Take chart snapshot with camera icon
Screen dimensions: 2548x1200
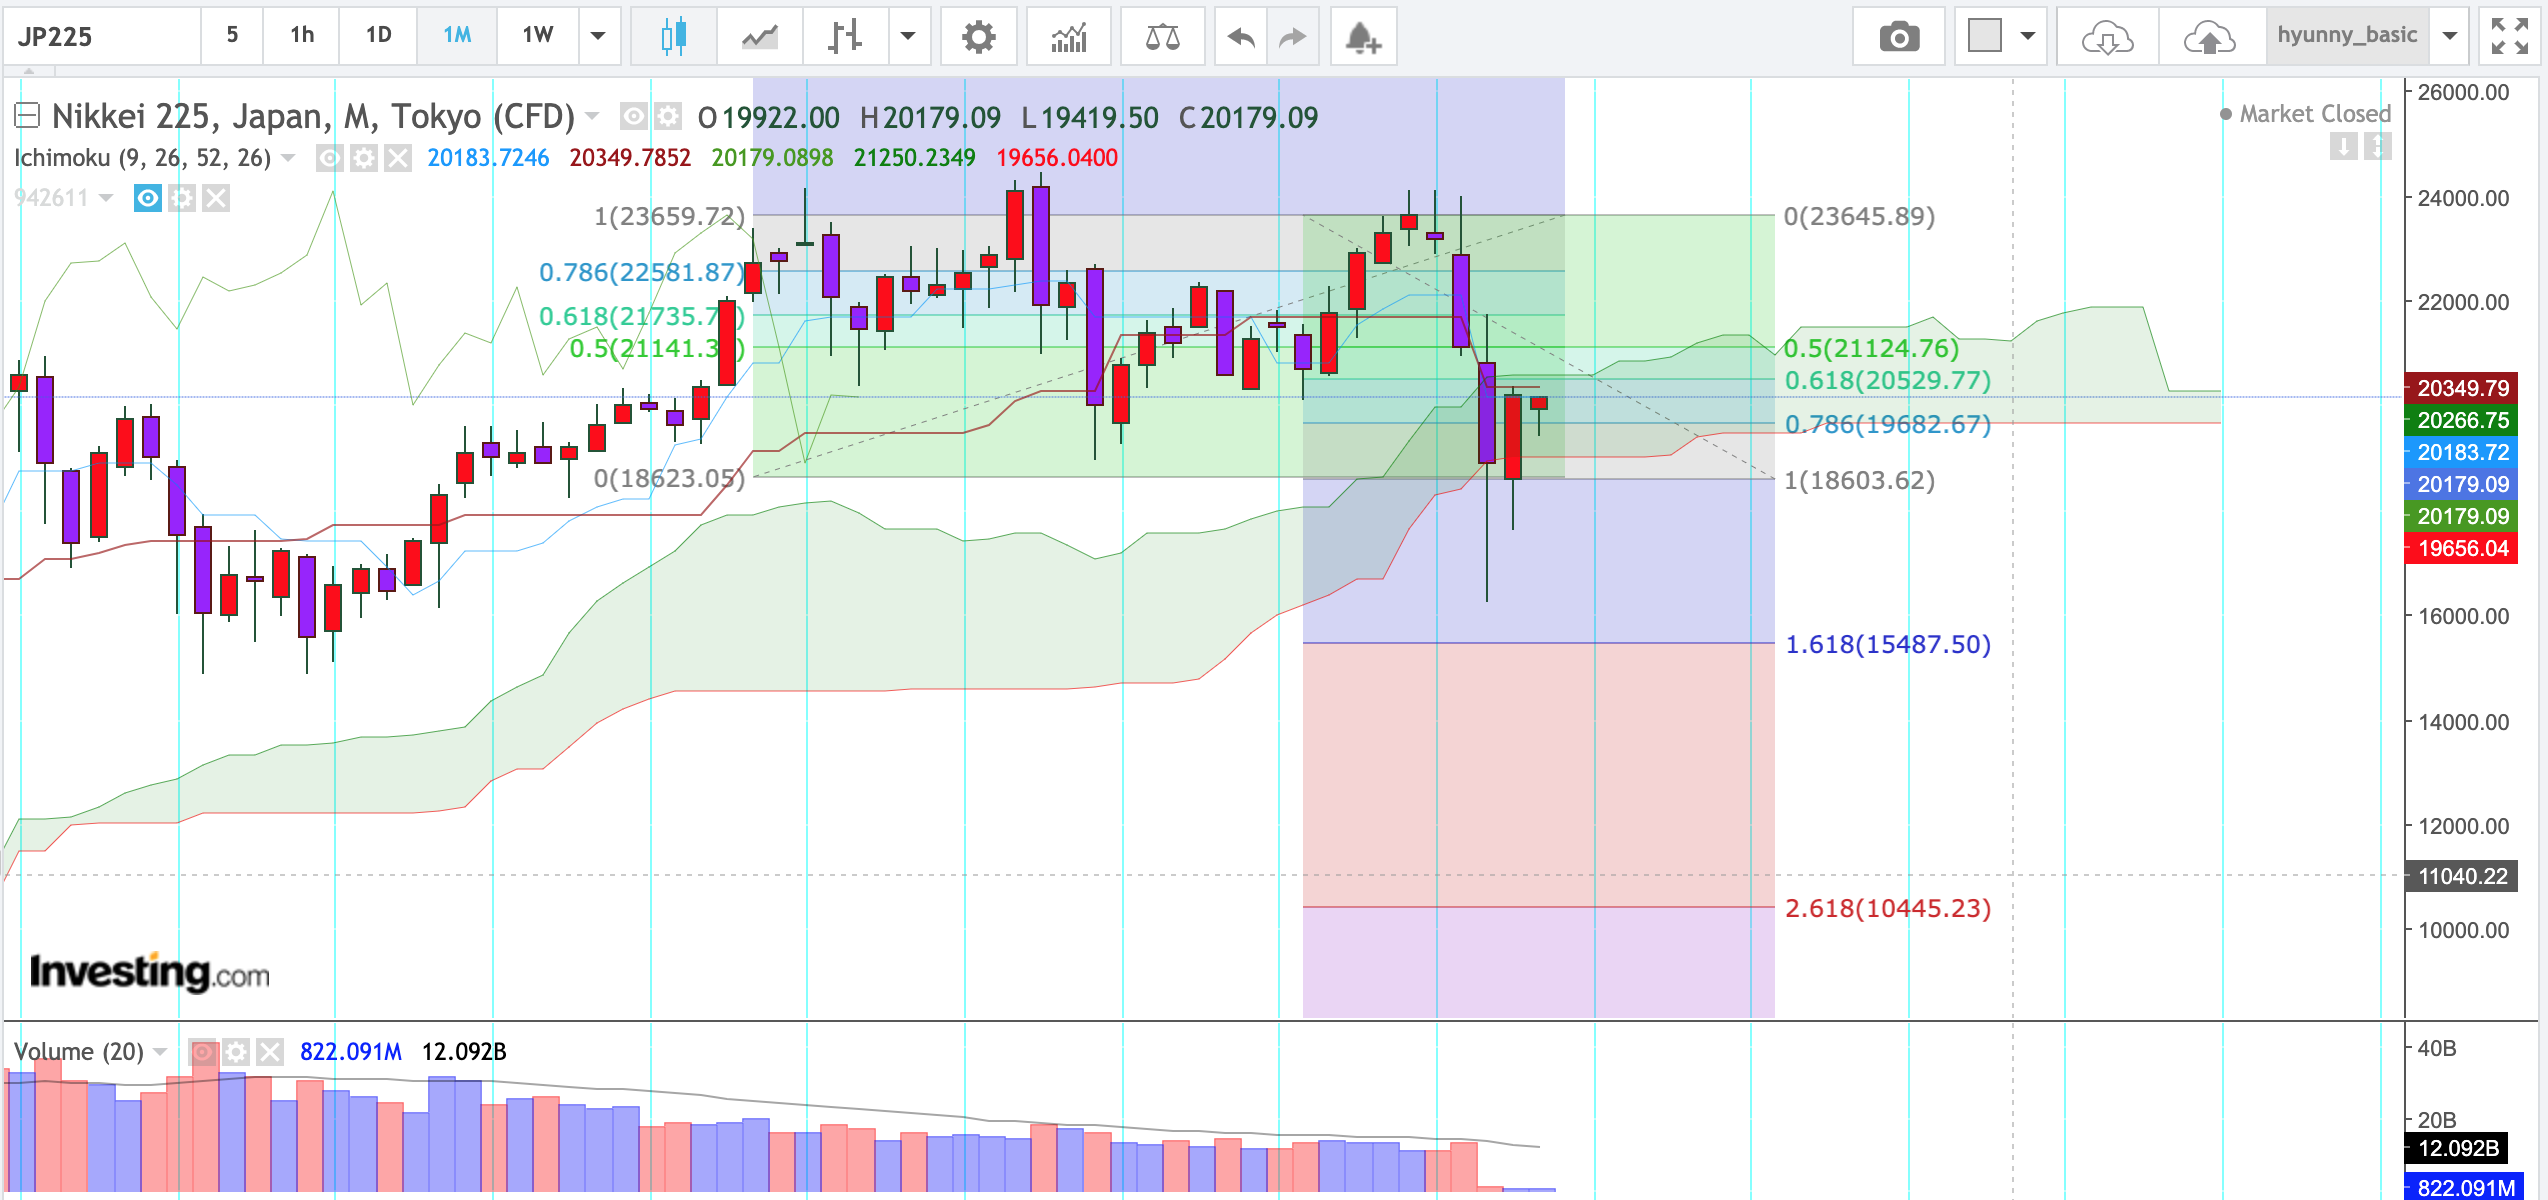coord(1898,37)
